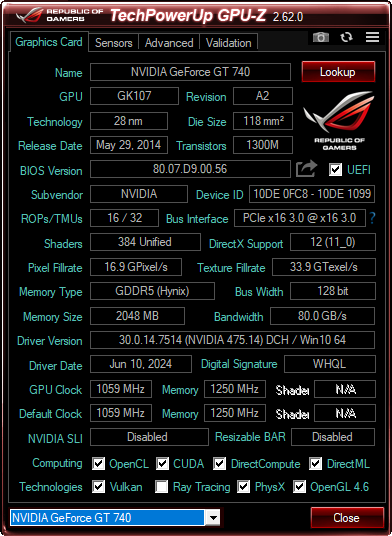
Task: Toggle the DirectCompute checkbox
Action: point(219,464)
